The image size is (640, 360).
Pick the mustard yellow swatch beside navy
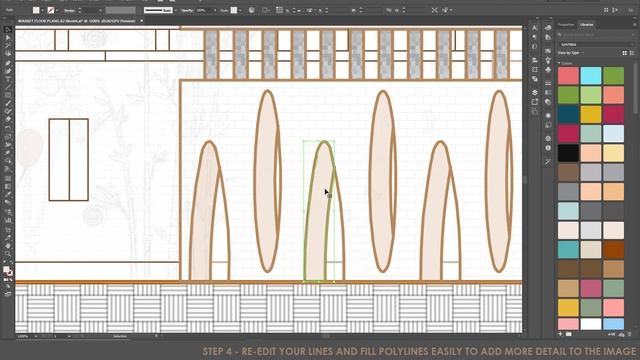[x=591, y=114]
